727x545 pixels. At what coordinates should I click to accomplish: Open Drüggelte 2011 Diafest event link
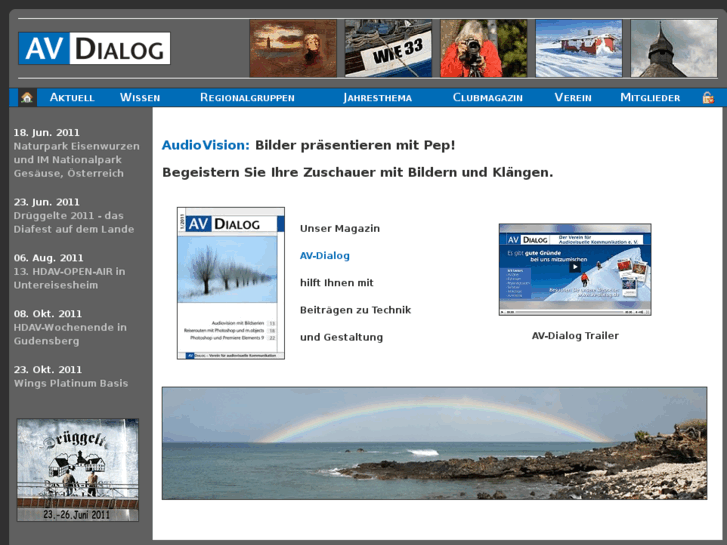point(74,222)
